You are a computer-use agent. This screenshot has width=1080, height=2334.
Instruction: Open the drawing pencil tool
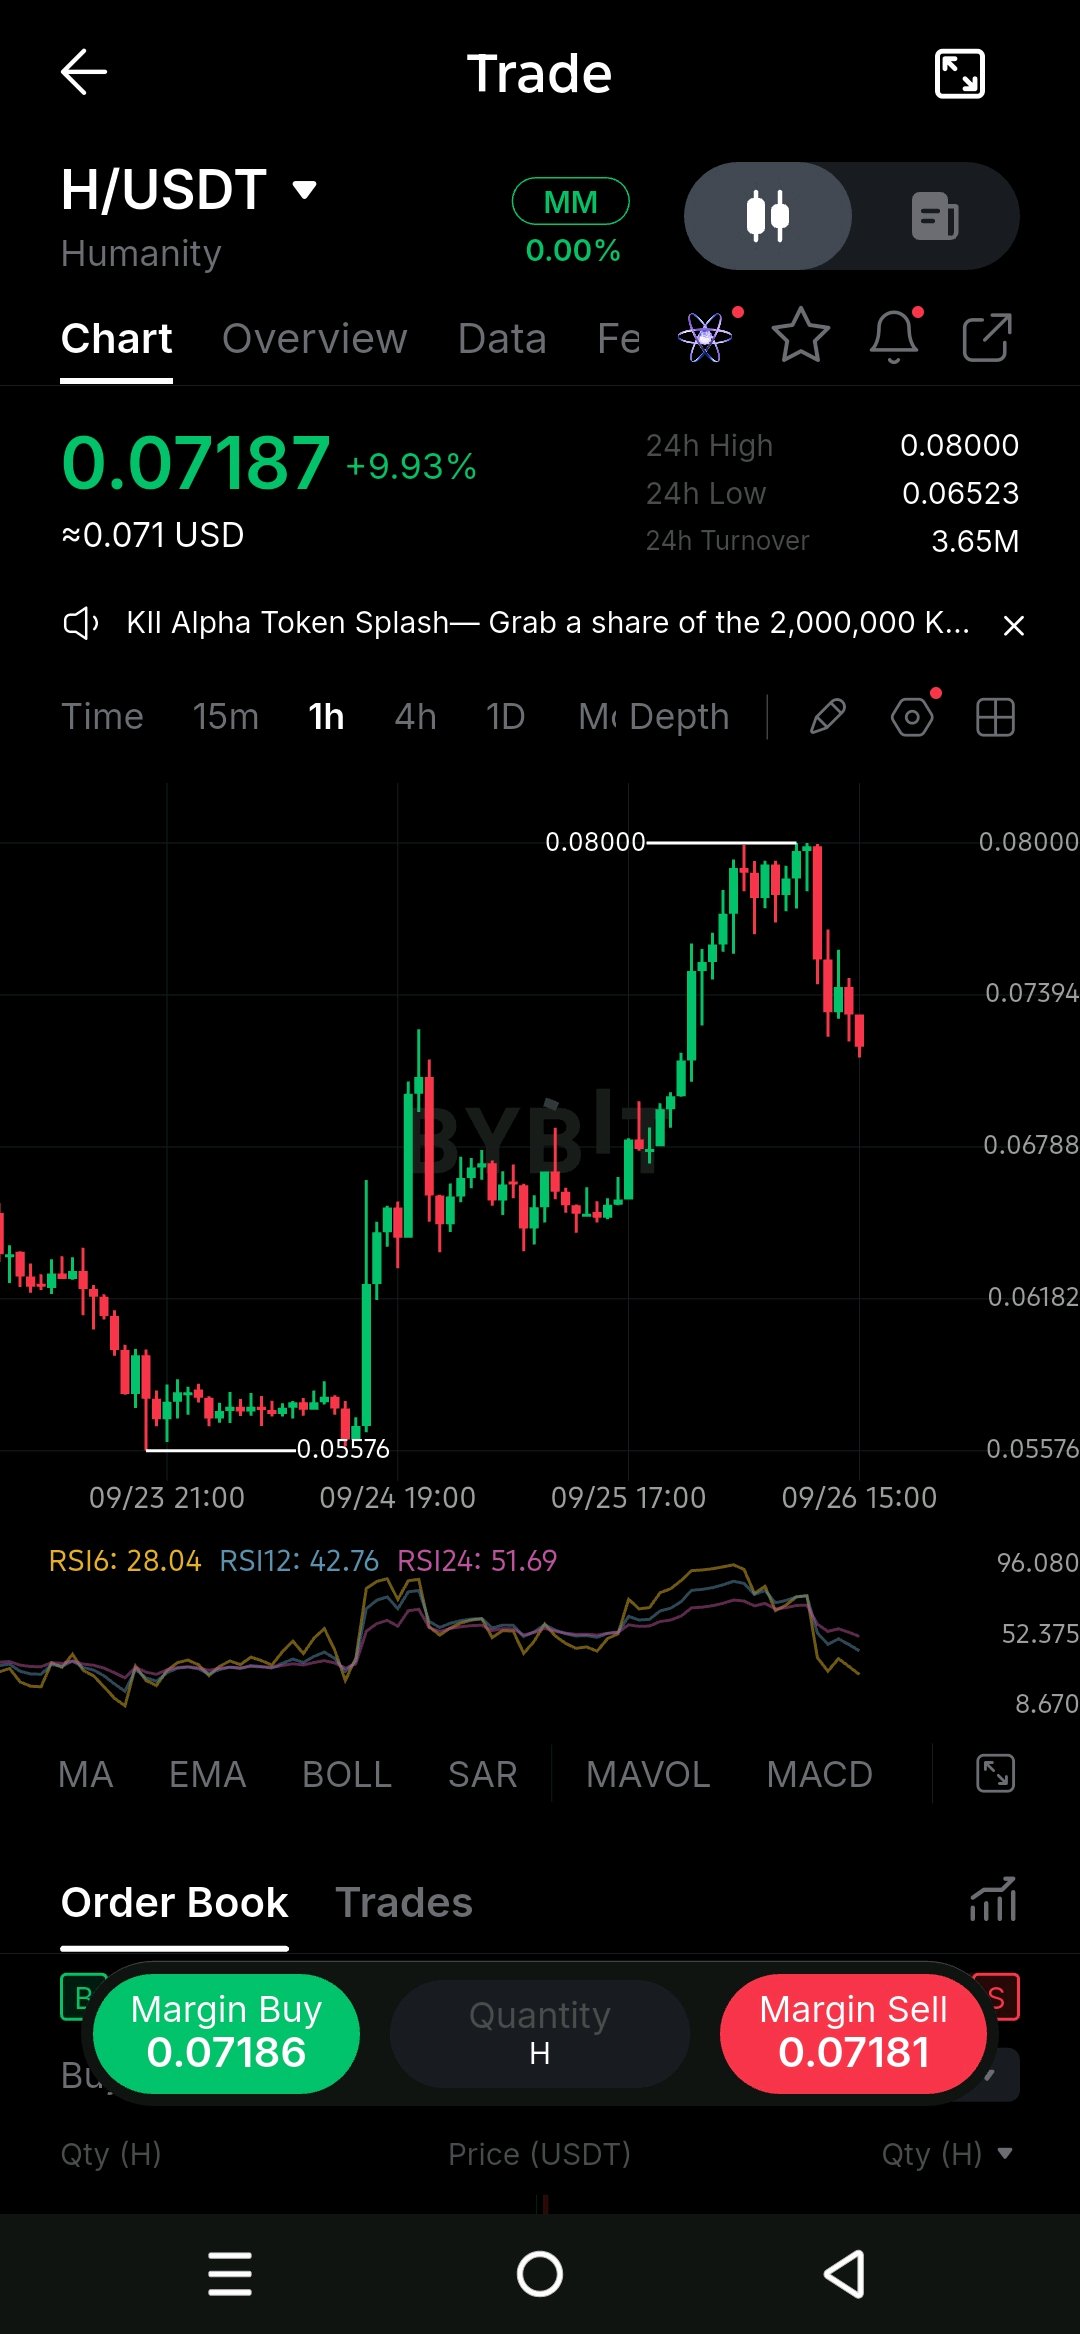click(827, 717)
